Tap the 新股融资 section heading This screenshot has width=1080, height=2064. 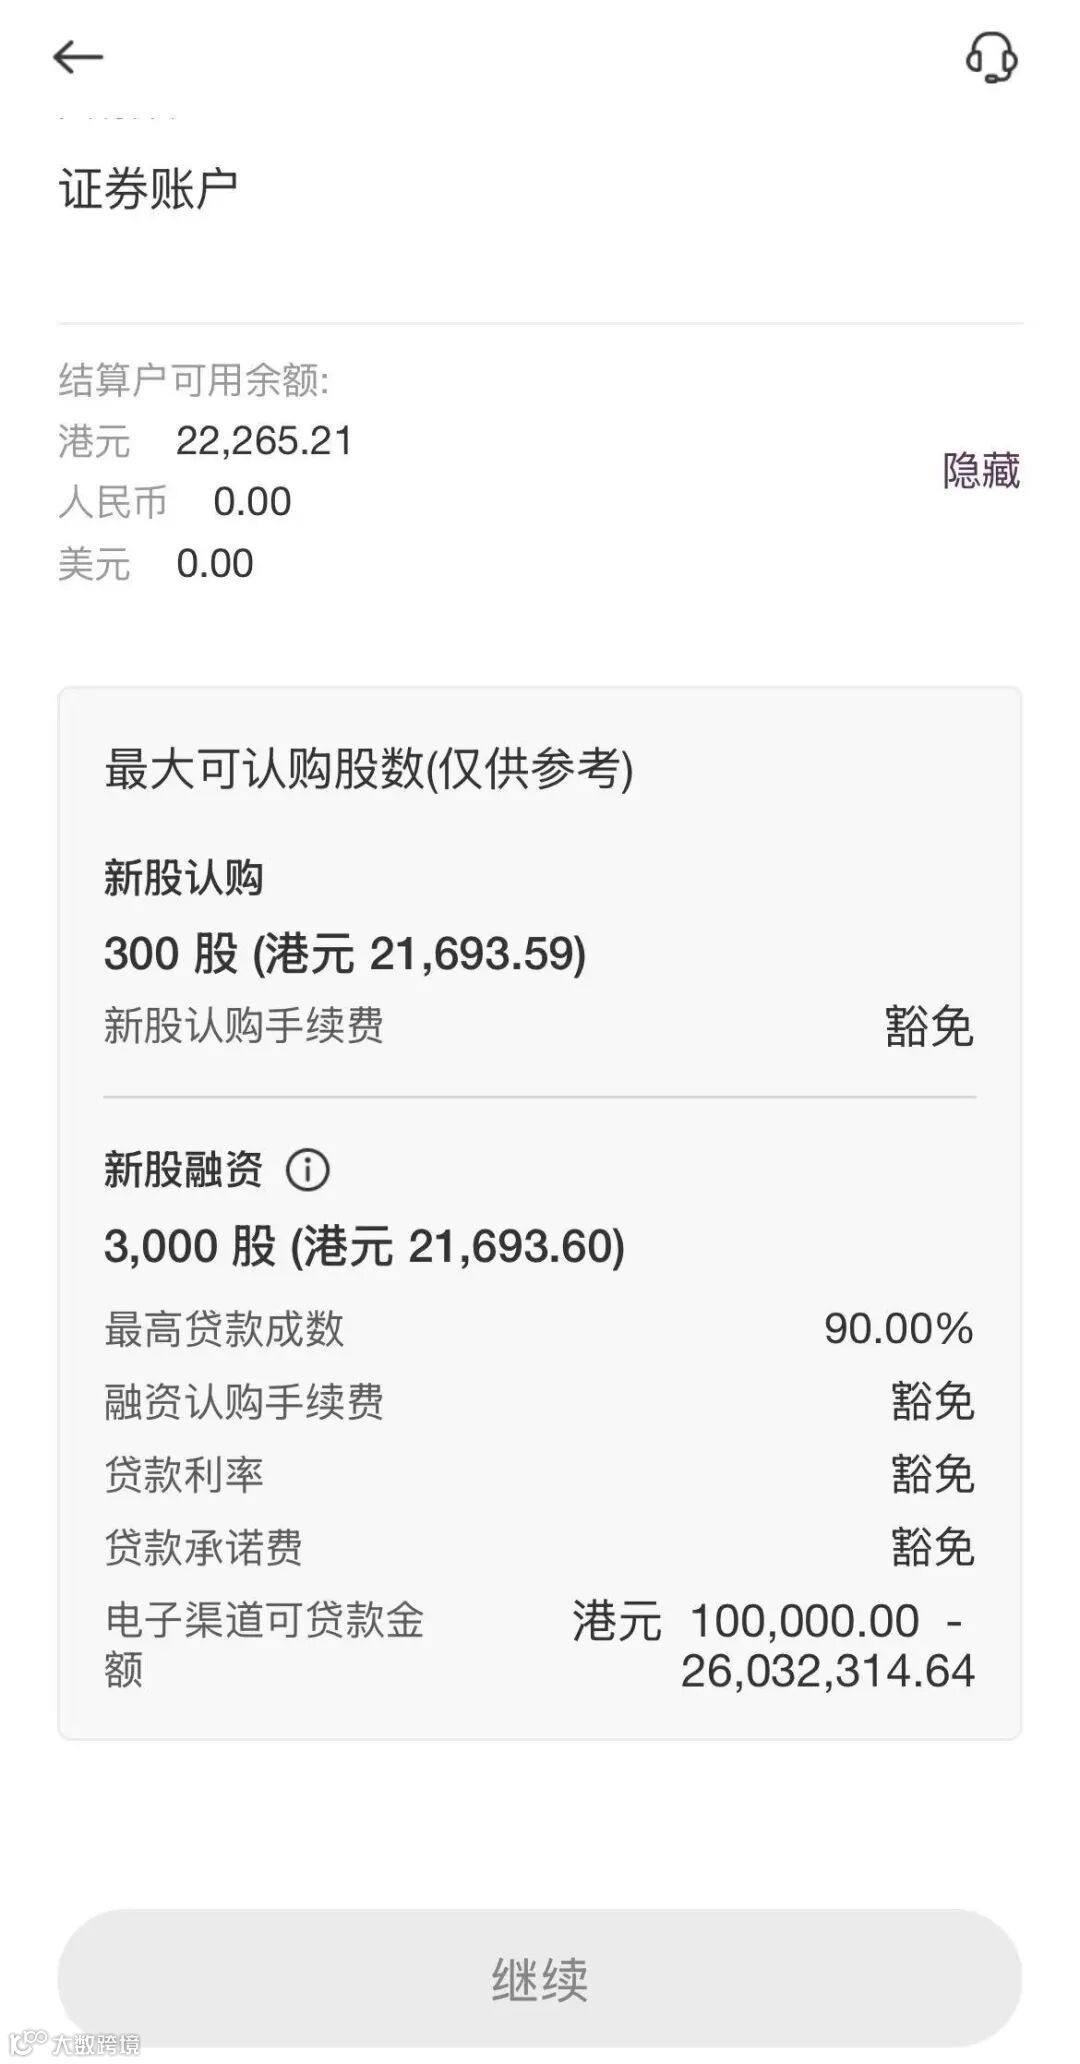pyautogui.click(x=183, y=1169)
